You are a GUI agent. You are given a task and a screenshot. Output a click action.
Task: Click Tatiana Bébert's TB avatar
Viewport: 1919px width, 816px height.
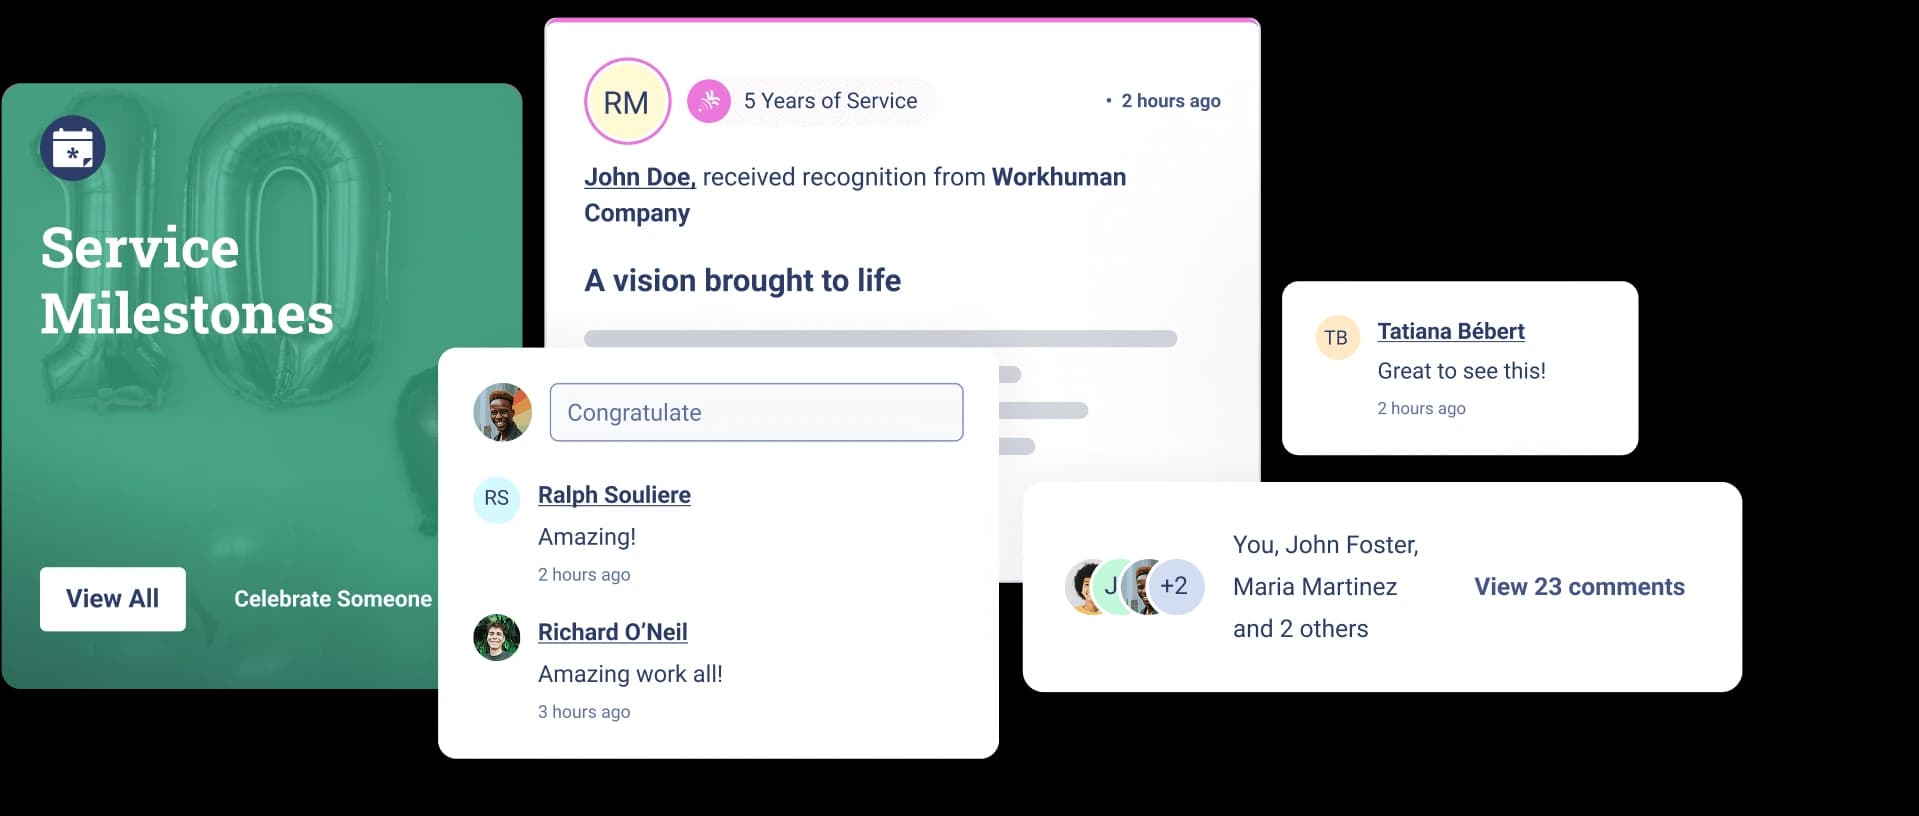[1337, 337]
